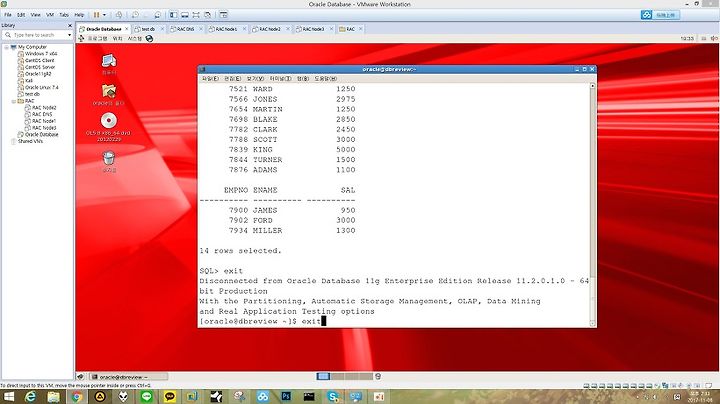This screenshot has height=404, width=720.
Task: Click the VMware pause VM button
Action: click(96, 15)
